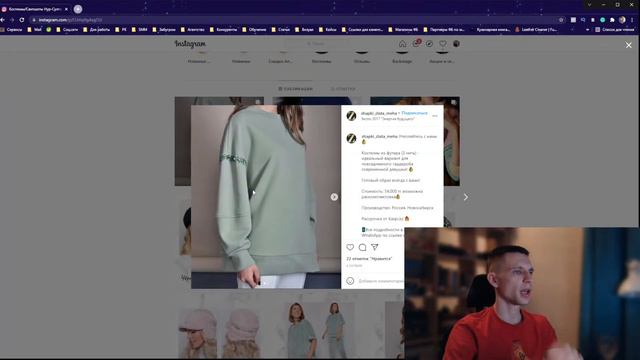The height and width of the screenshot is (360, 640).
Task: Expand the hidden bookmarks overflow chevron
Action: coord(587,29)
